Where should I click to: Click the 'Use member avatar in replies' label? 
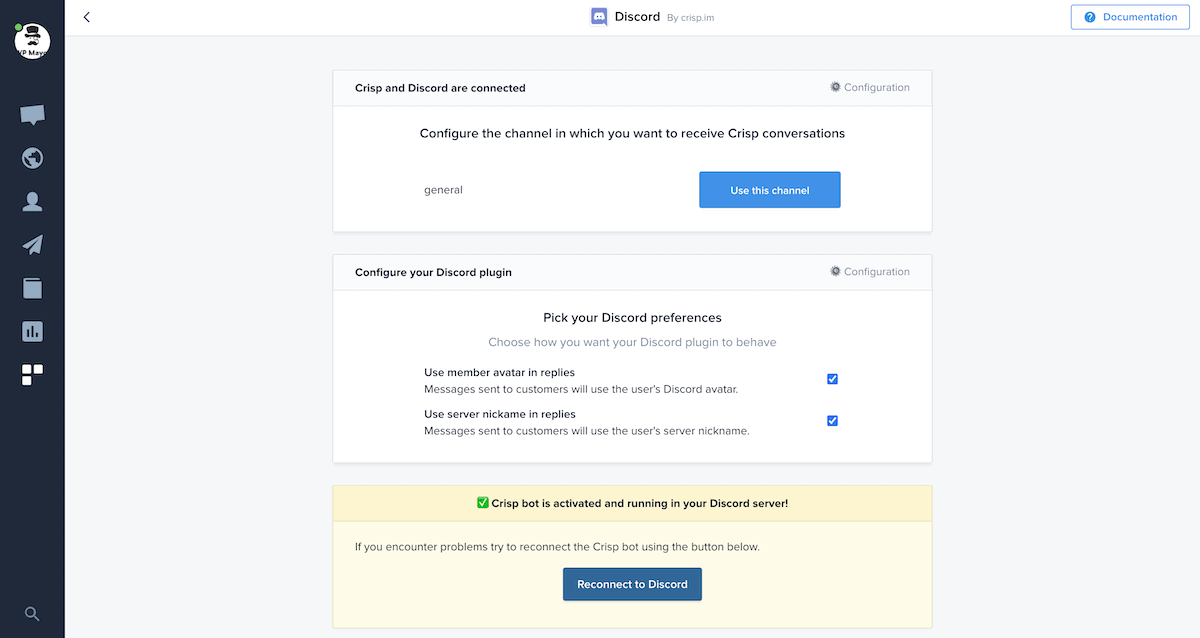tap(499, 373)
